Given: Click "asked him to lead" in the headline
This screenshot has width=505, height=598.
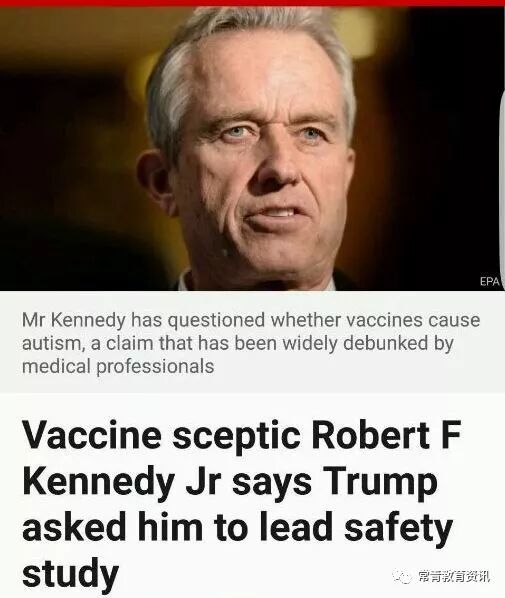Looking at the screenshot, I should click(x=177, y=527).
